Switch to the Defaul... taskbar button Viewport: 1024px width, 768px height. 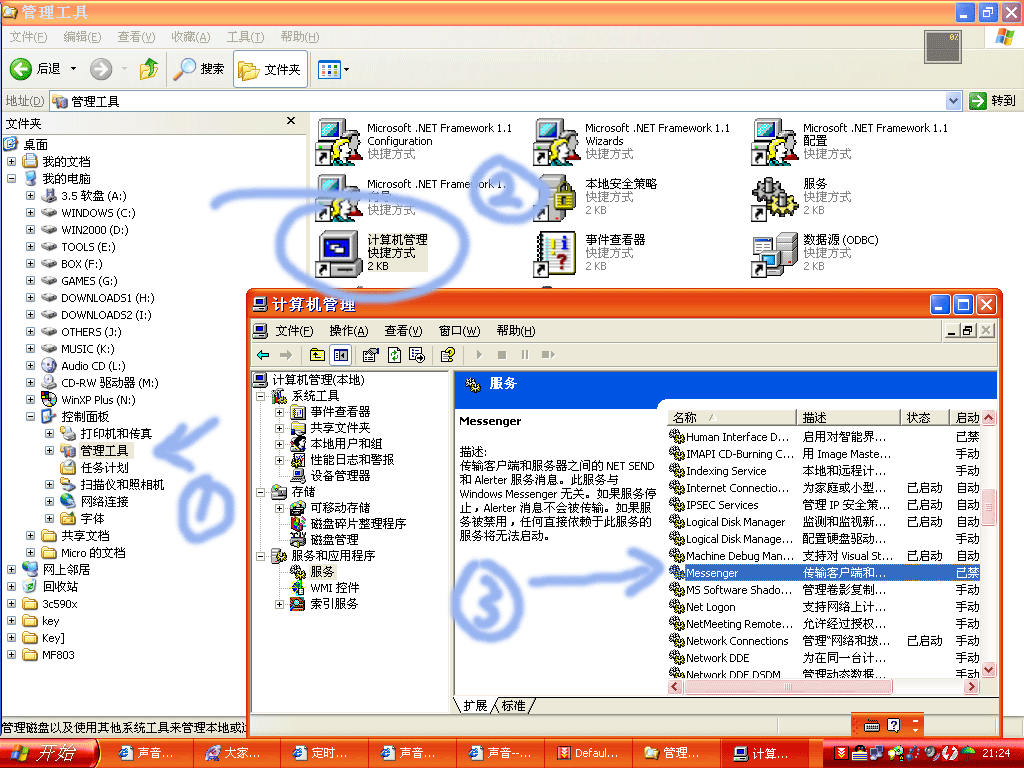[590, 753]
